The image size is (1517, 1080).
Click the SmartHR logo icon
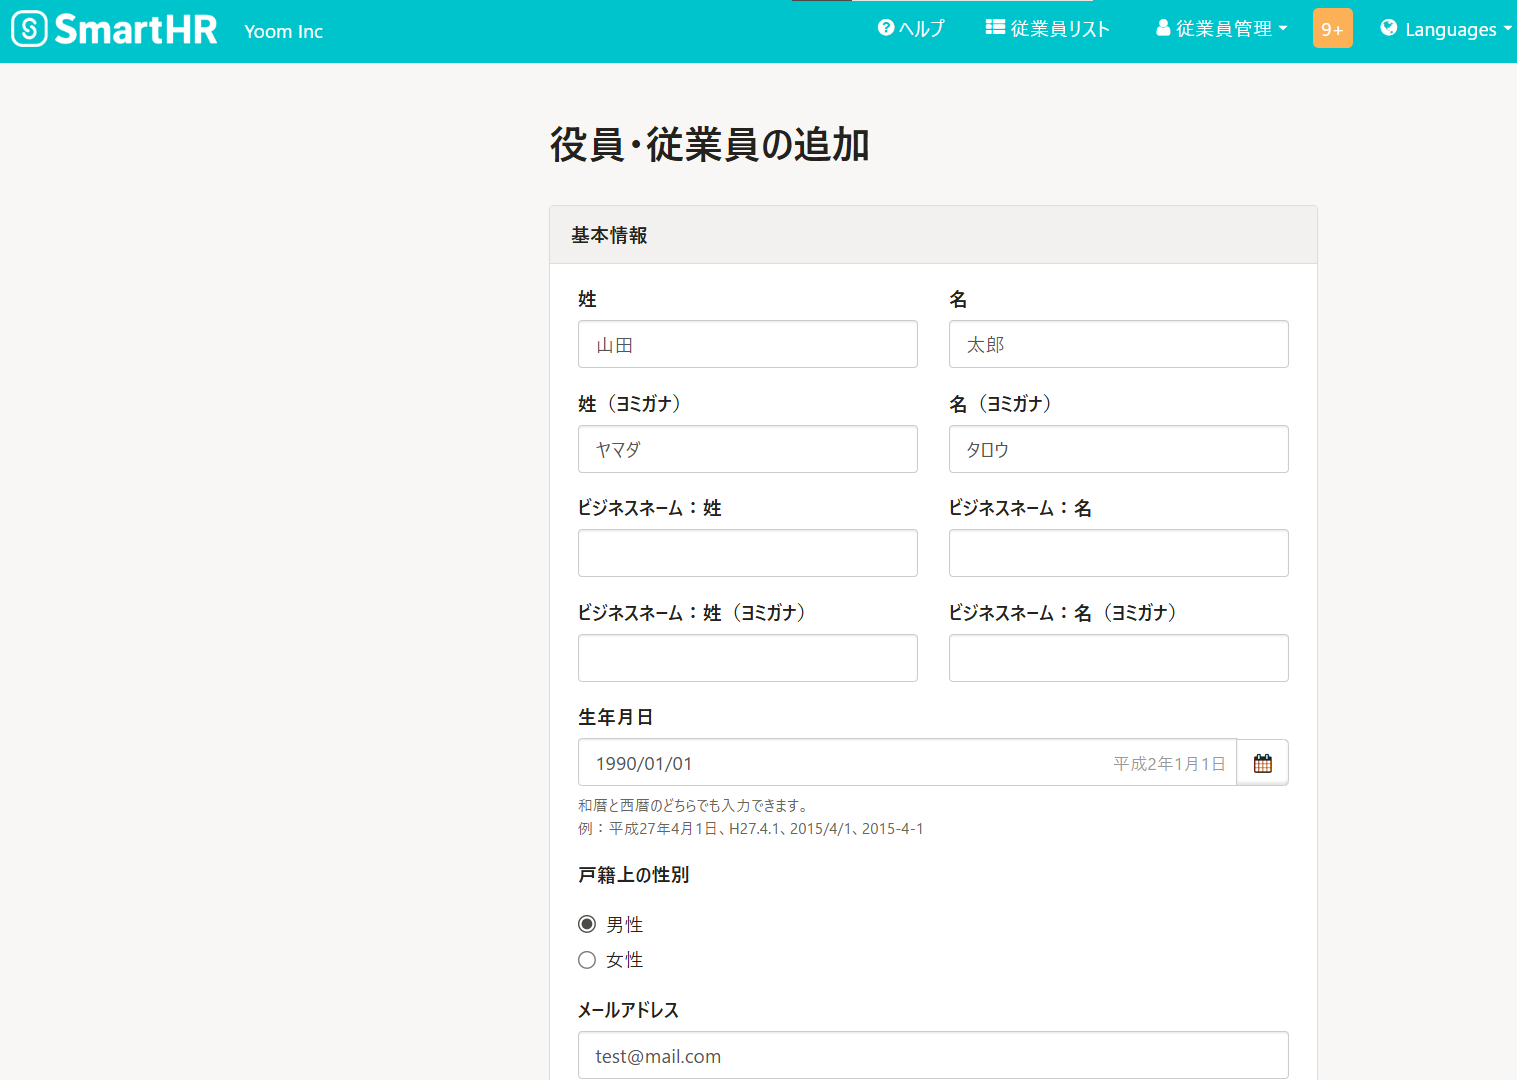pyautogui.click(x=30, y=29)
